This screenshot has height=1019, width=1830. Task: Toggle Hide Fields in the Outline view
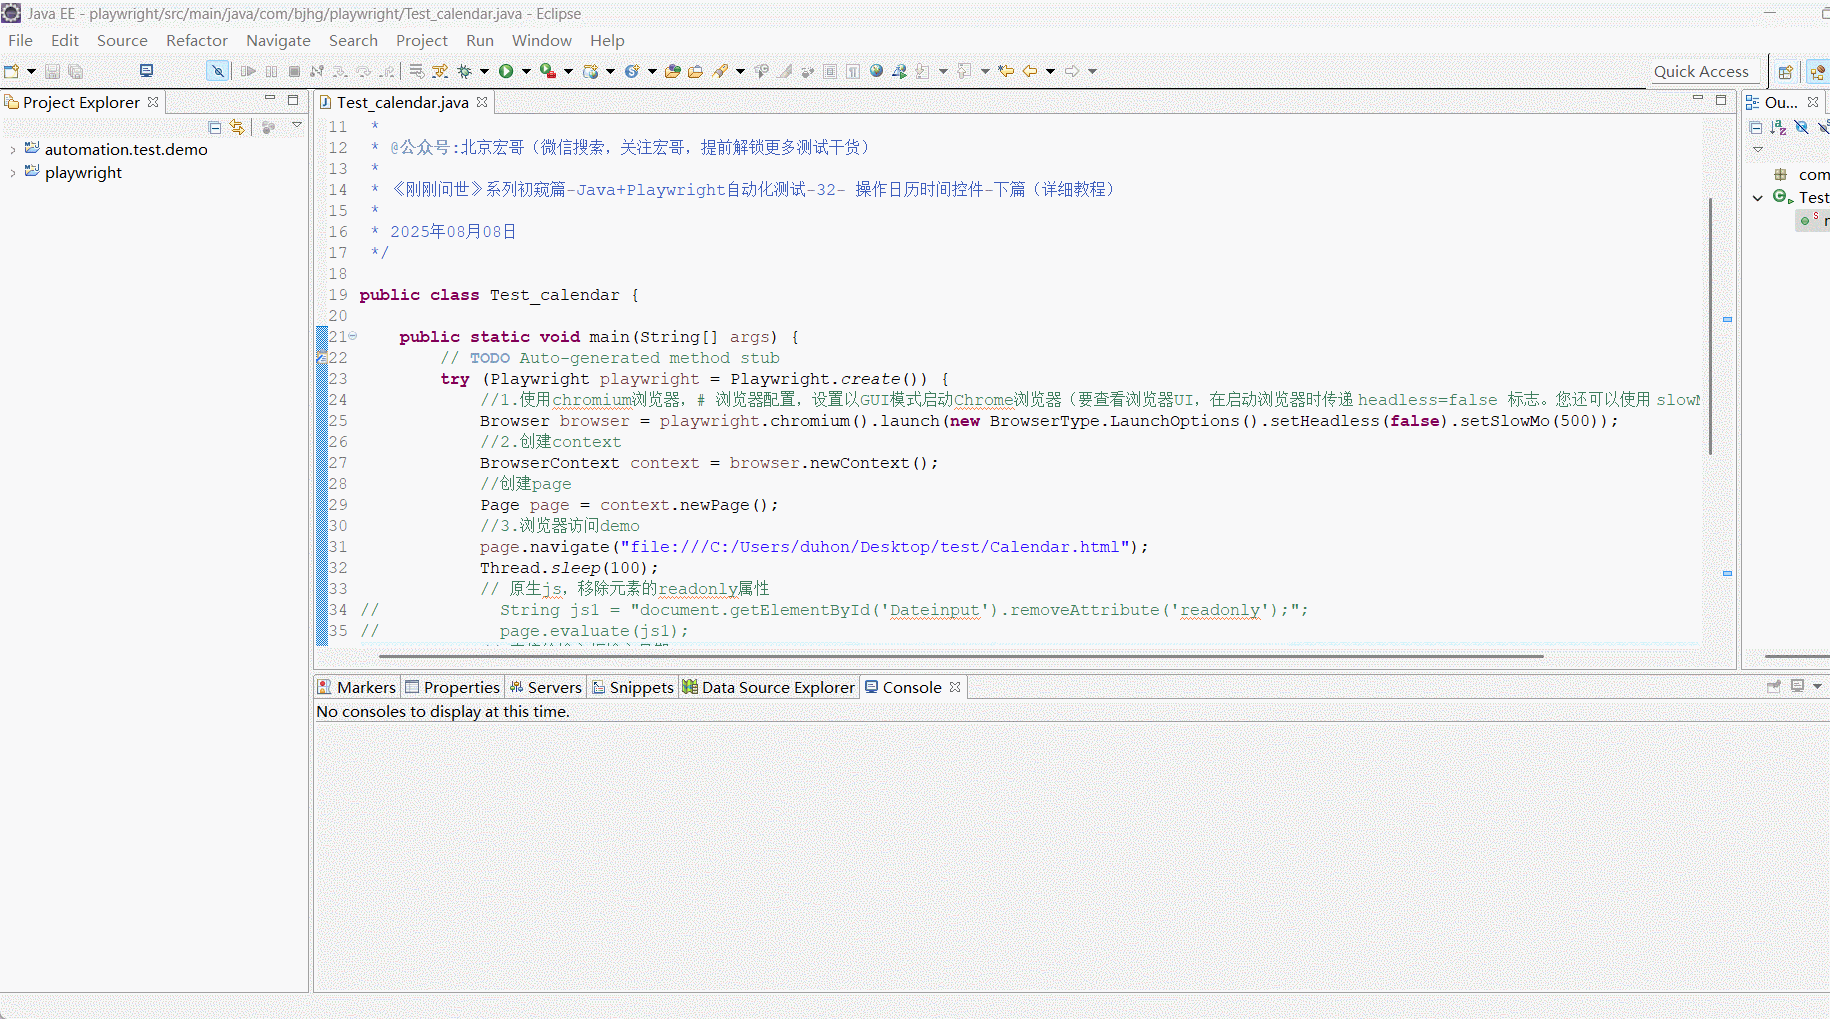(x=1801, y=127)
